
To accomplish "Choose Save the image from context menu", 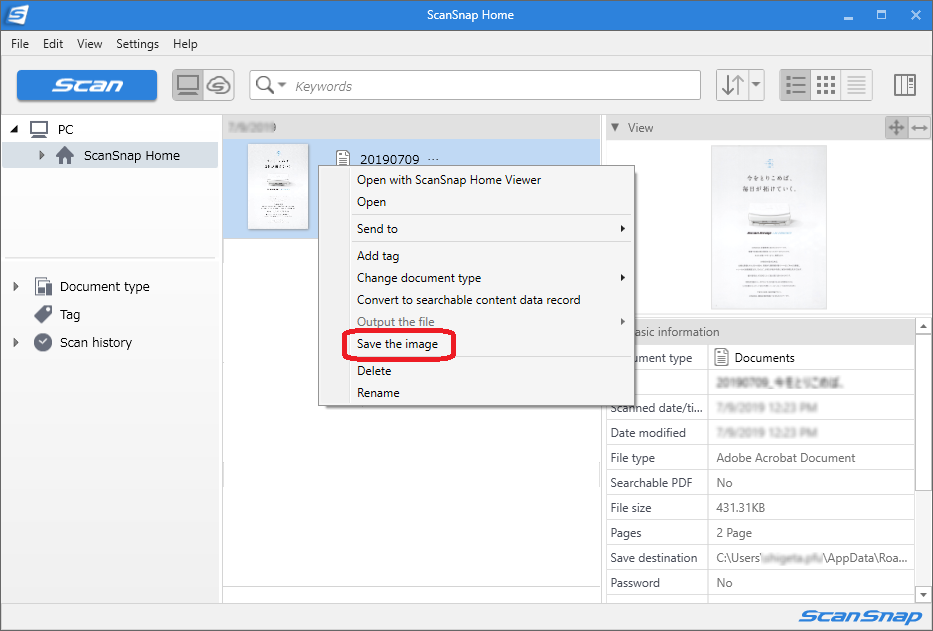I will point(398,344).
